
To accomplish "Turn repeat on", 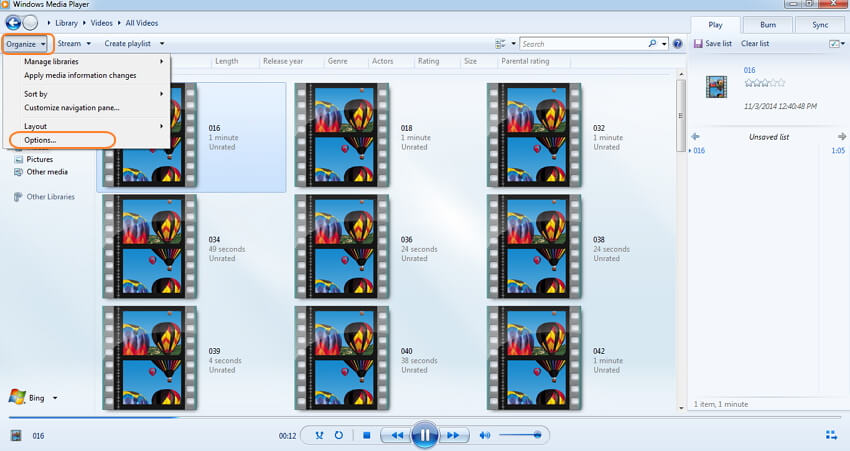I will click(339, 435).
